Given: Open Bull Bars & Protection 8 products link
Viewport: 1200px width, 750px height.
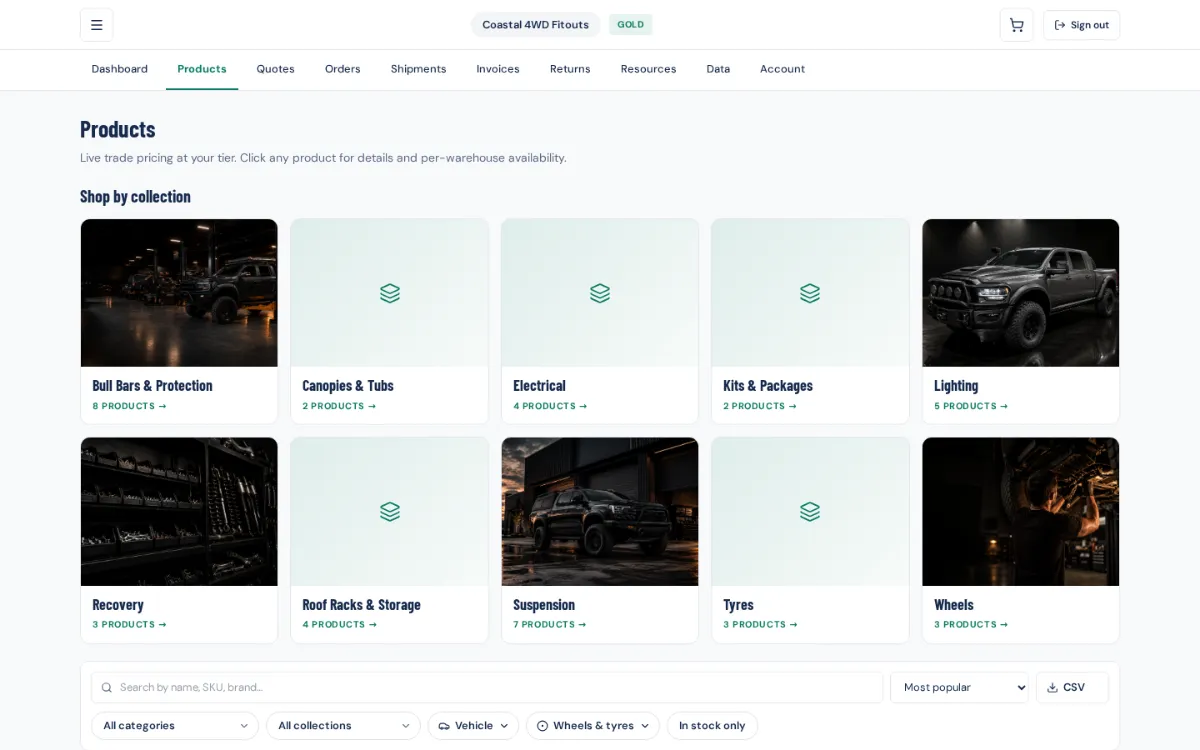Looking at the screenshot, I should [x=130, y=406].
